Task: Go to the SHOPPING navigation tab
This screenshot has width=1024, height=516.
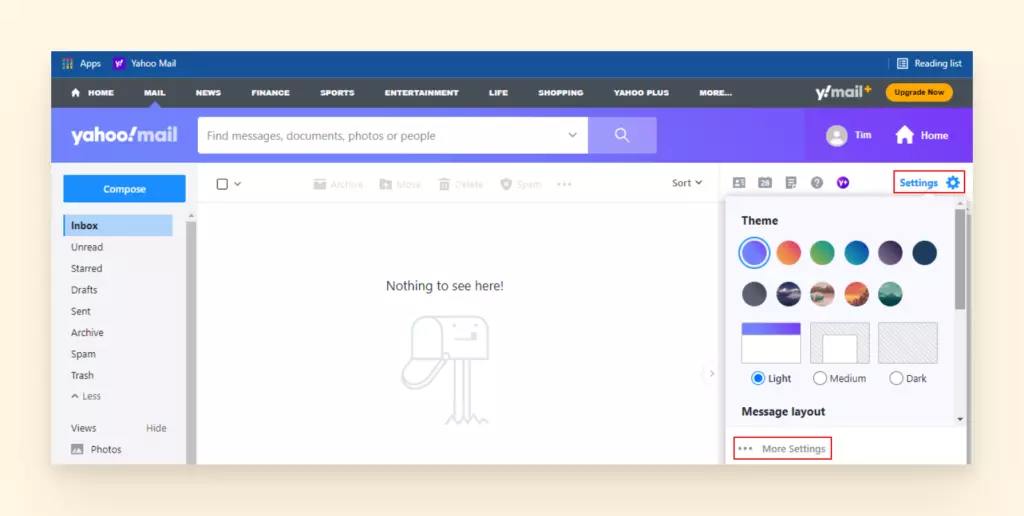Action: tap(560, 93)
